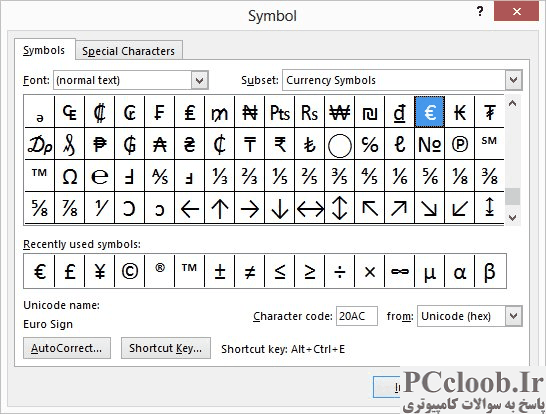Click the Shortcut Key... button
The image size is (546, 414).
pyautogui.click(x=166, y=348)
